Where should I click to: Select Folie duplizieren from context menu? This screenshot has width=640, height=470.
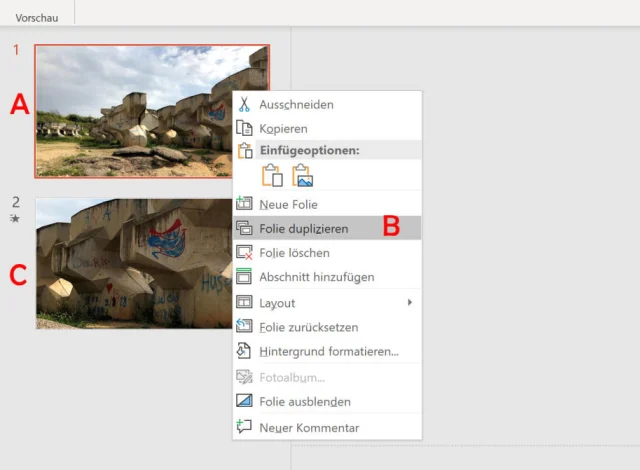[304, 228]
